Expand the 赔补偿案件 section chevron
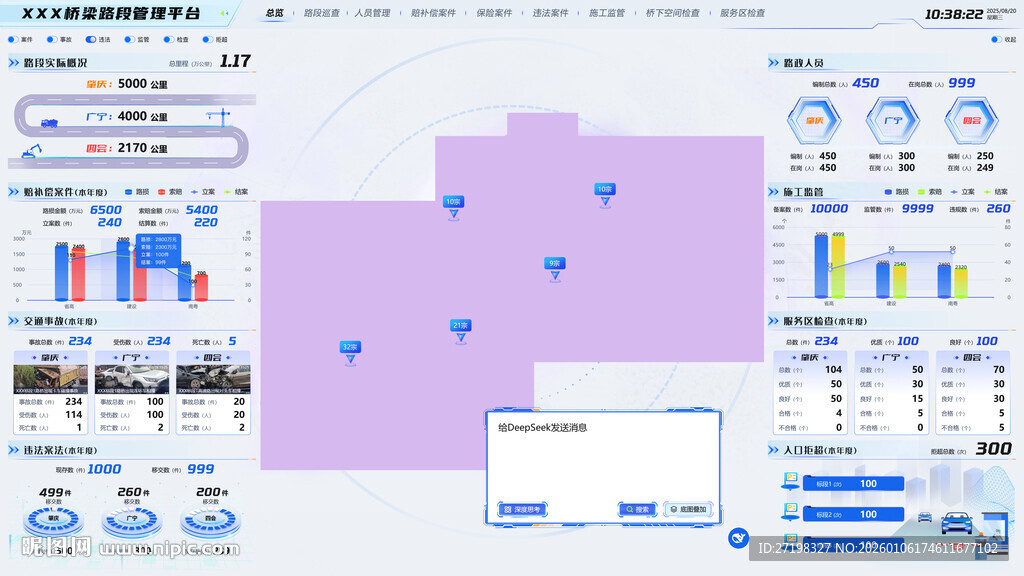Viewport: 1024px width, 576px height. coord(13,192)
